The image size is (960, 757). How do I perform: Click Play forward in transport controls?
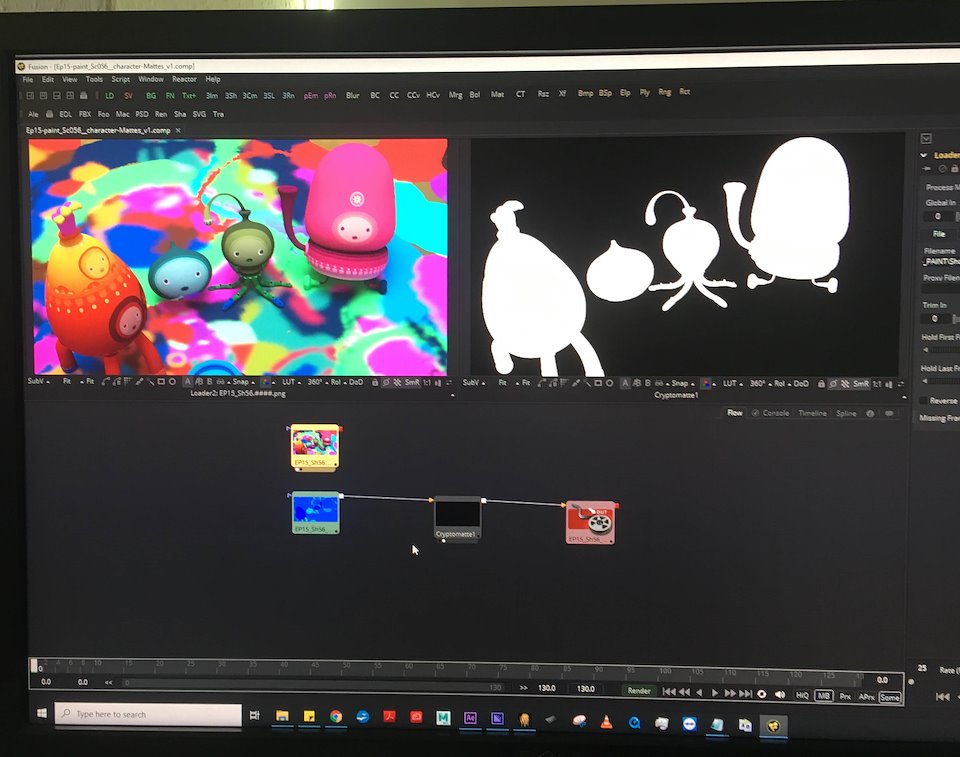pos(714,693)
